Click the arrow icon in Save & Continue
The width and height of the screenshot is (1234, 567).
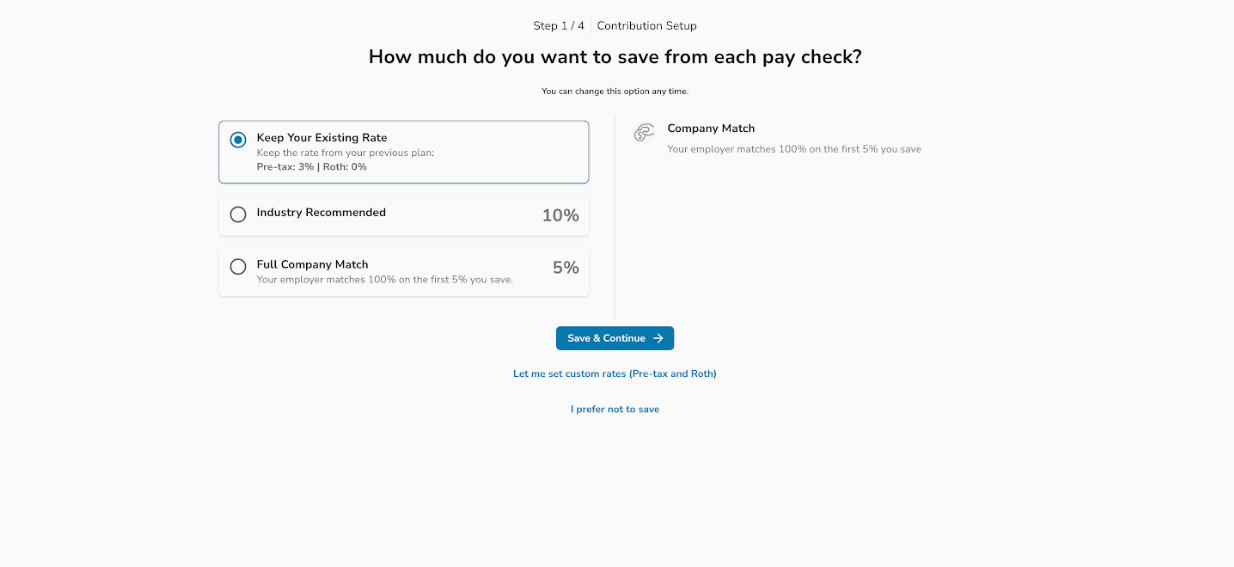point(658,338)
